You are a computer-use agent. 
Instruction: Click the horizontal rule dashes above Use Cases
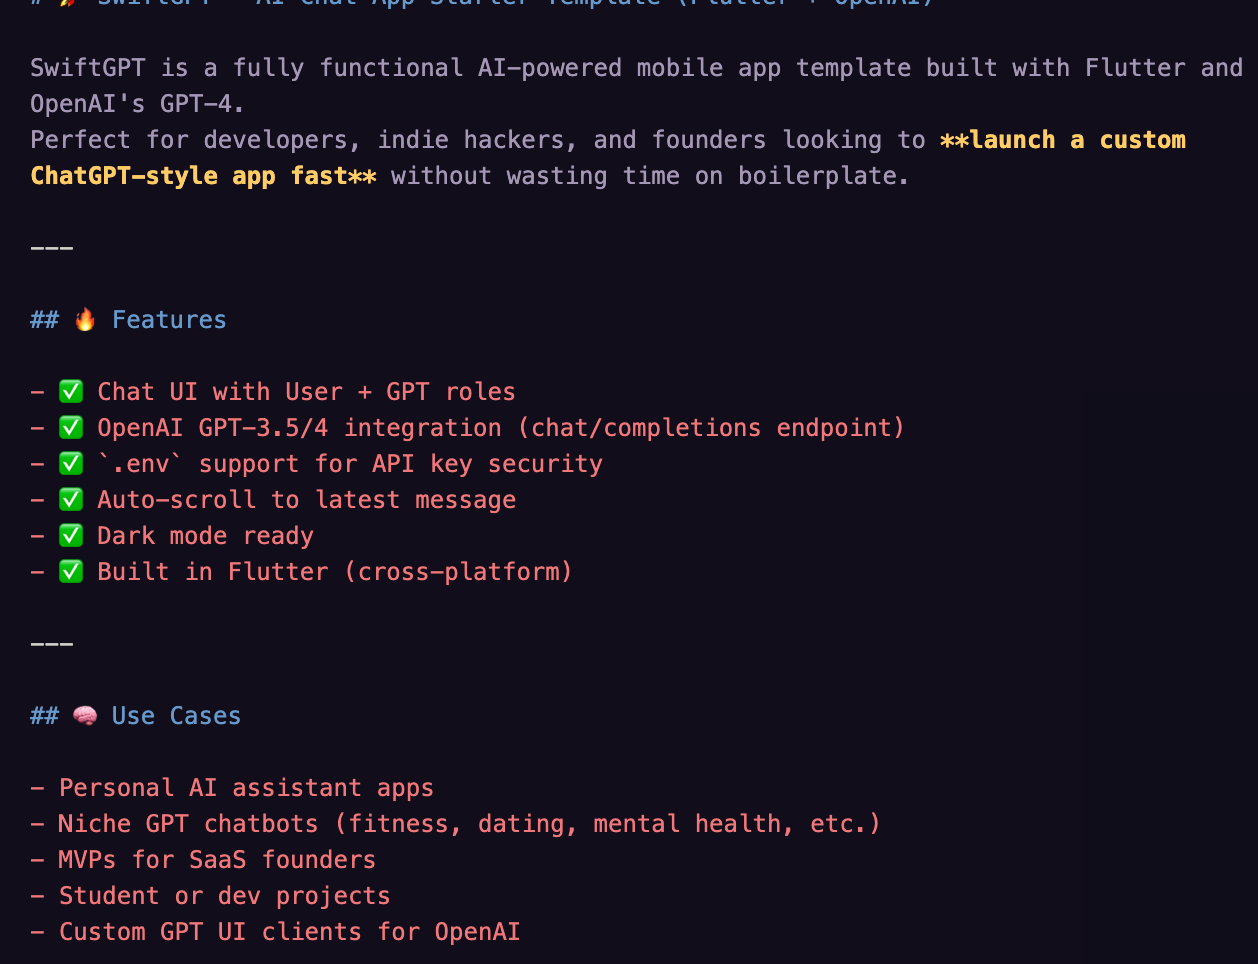click(x=52, y=644)
